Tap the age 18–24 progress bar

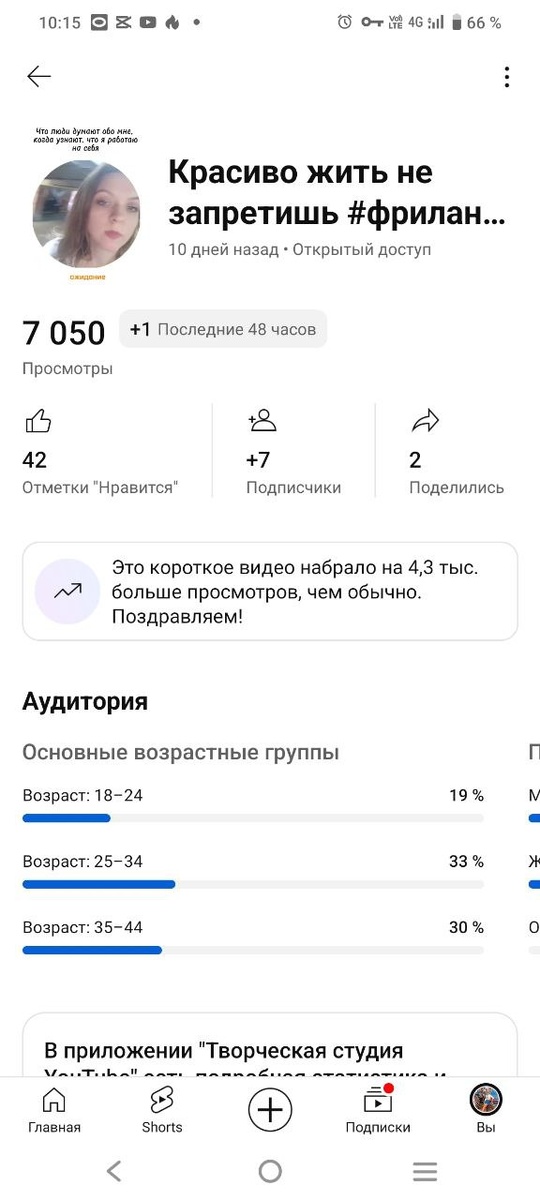tap(253, 818)
